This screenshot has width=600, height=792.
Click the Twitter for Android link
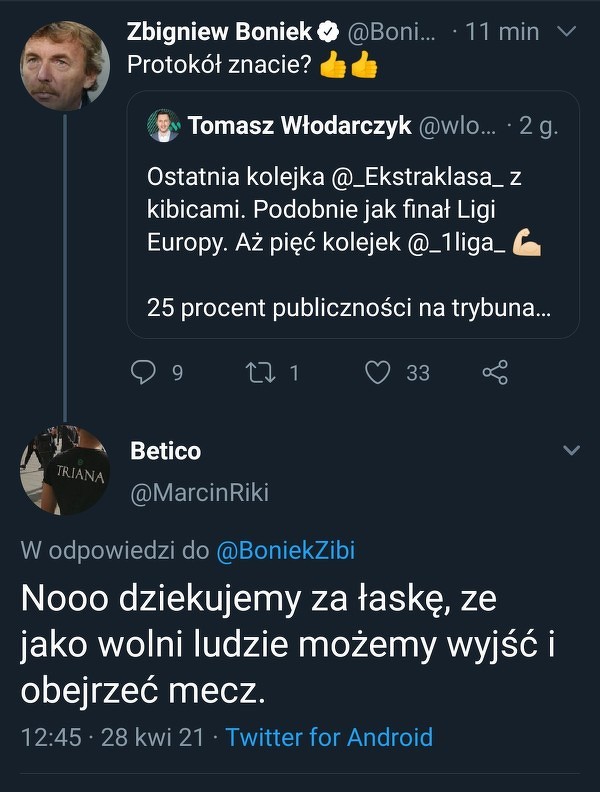(329, 738)
